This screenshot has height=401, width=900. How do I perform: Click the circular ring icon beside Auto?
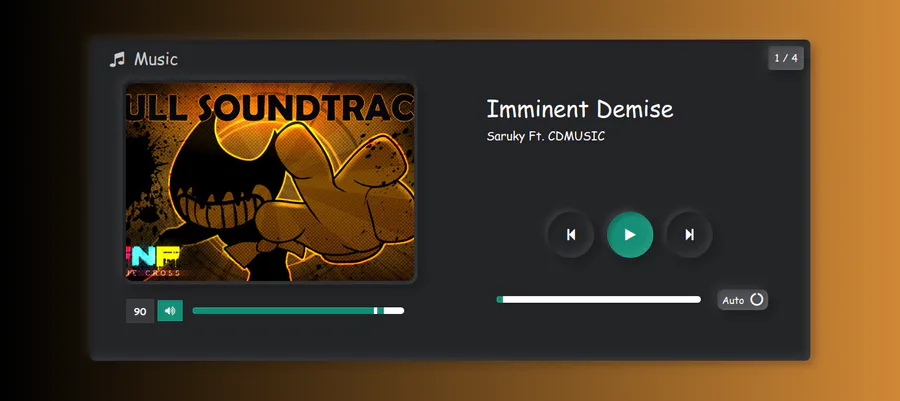[757, 299]
